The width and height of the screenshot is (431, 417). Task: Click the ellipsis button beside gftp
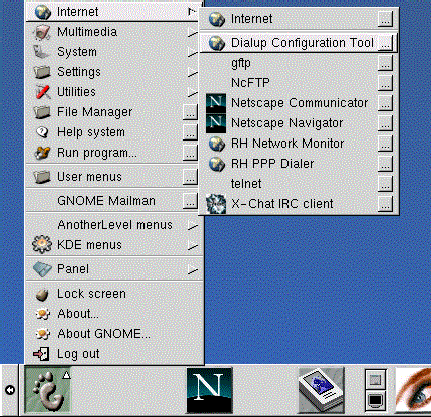[x=385, y=63]
